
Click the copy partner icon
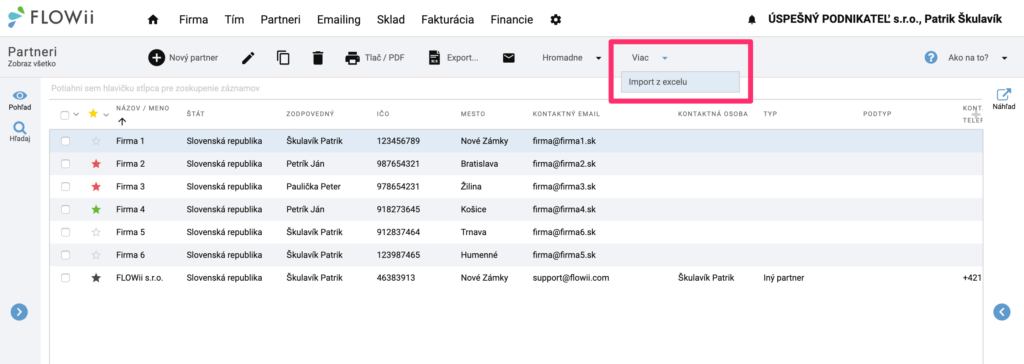click(x=283, y=58)
